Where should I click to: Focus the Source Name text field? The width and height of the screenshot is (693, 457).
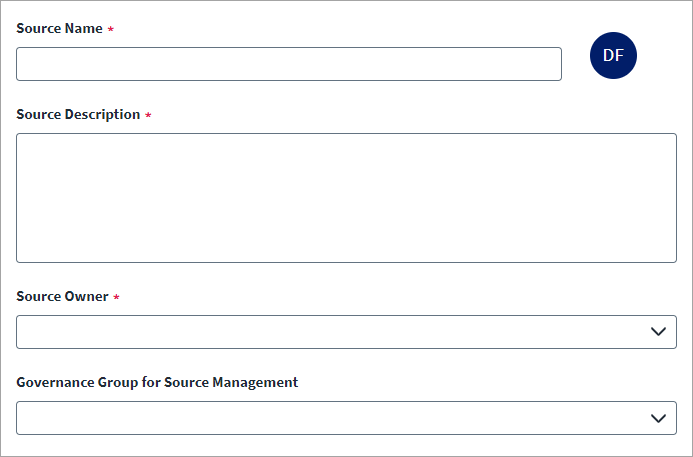click(x=289, y=64)
